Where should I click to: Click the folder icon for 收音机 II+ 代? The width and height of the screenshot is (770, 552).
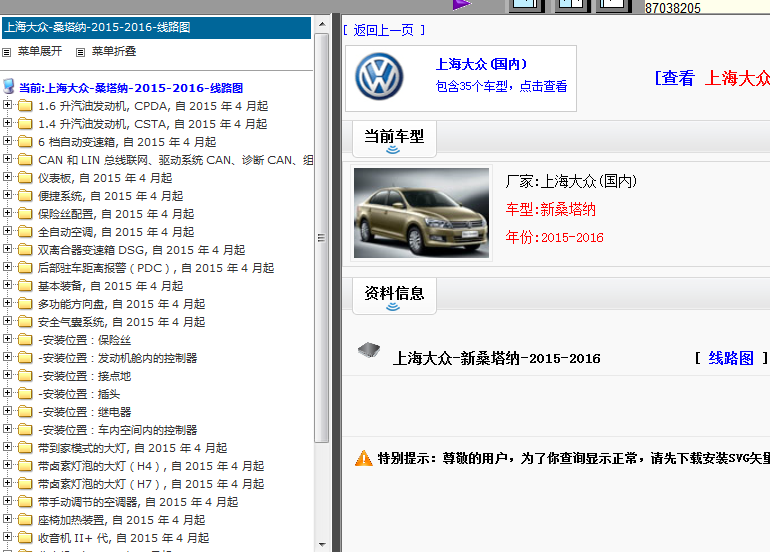click(x=25, y=538)
